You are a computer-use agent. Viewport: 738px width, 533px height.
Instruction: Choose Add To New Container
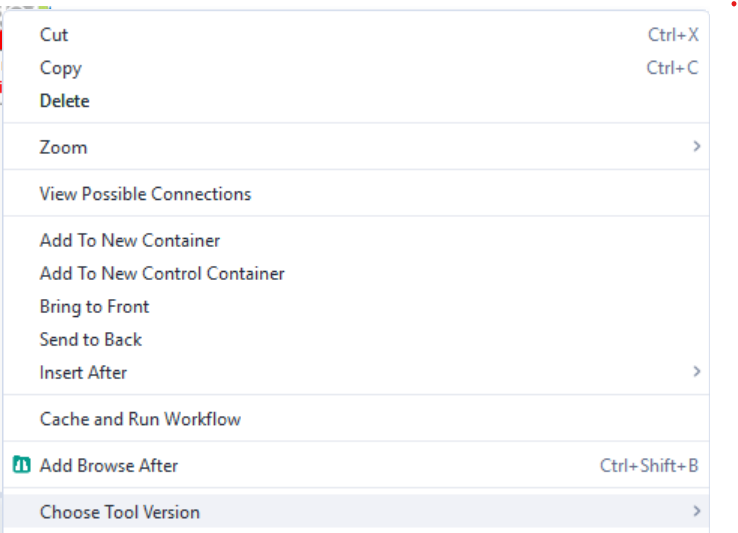click(129, 240)
